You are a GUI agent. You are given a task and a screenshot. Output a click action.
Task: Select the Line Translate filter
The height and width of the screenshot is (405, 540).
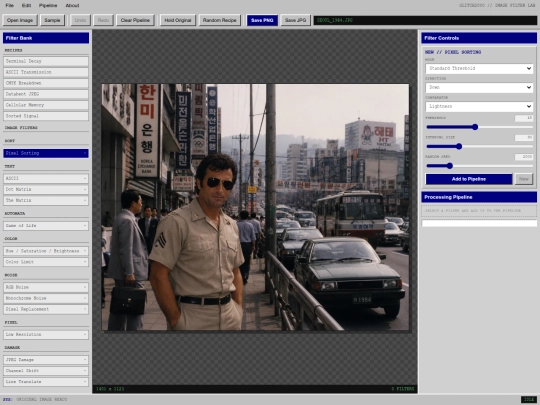pos(46,382)
